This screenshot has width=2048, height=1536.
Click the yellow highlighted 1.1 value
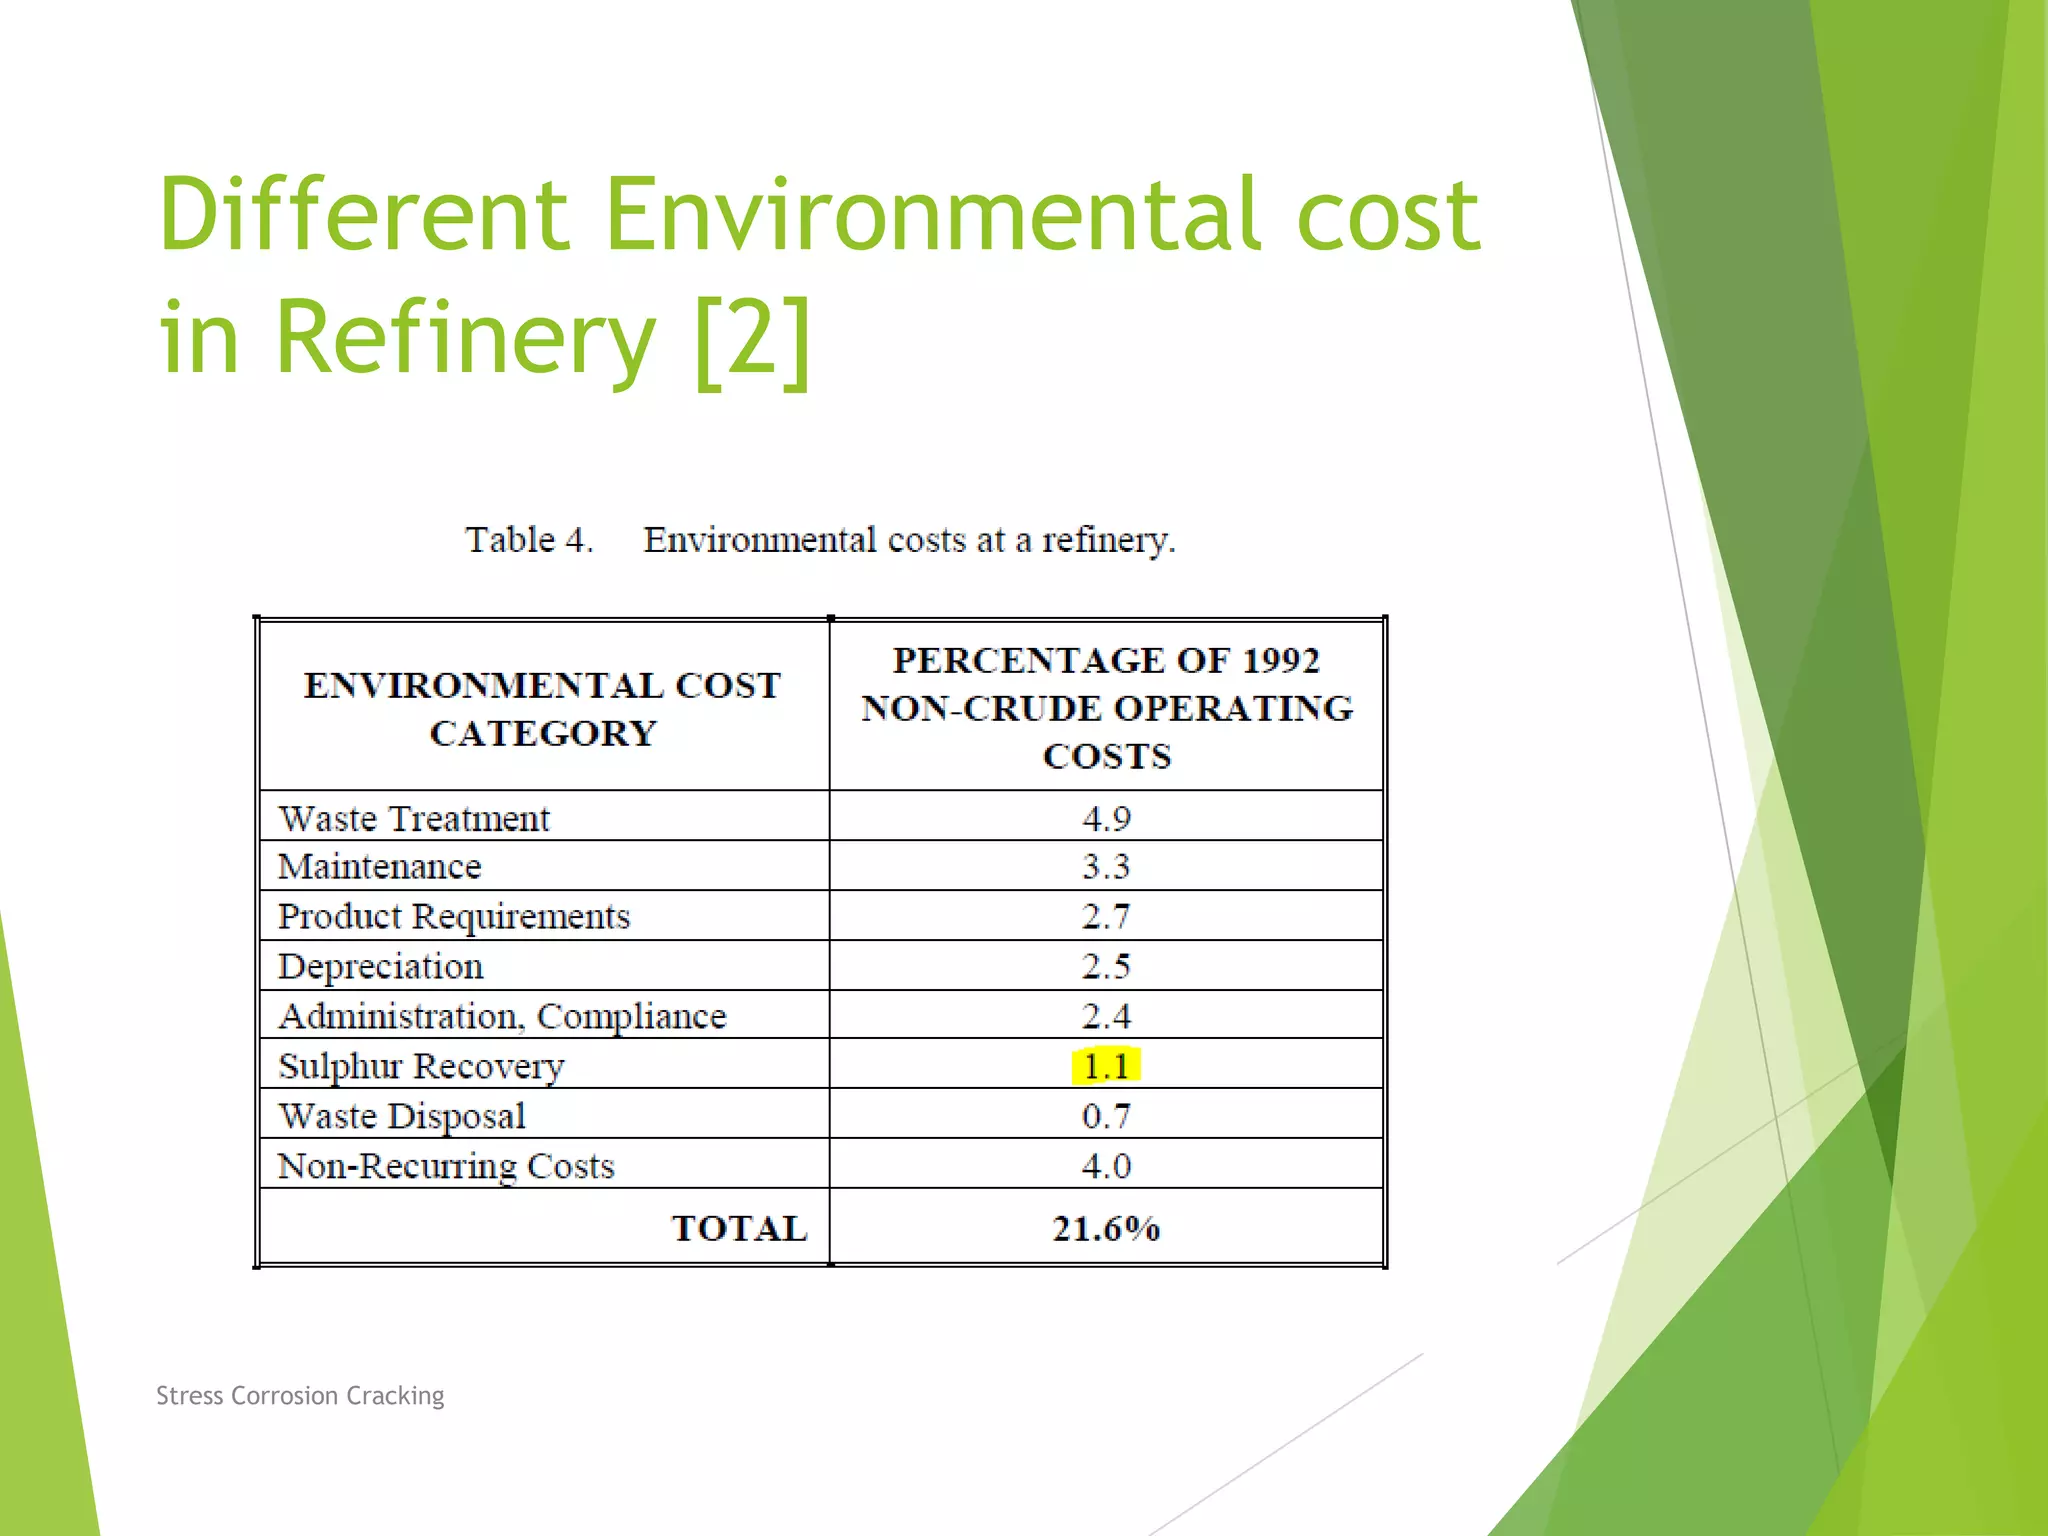coord(1106,1066)
